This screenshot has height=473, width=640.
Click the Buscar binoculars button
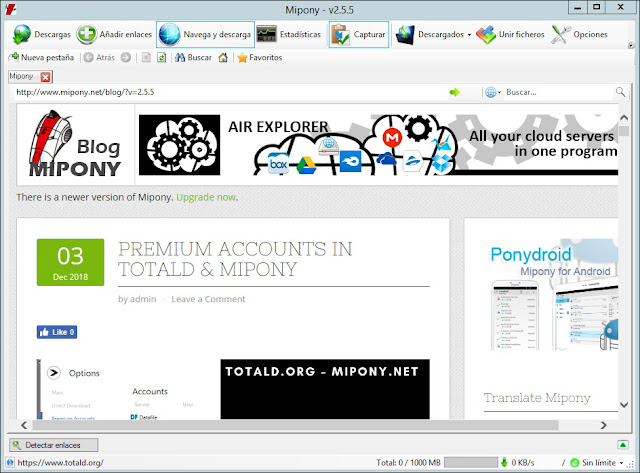tap(193, 58)
